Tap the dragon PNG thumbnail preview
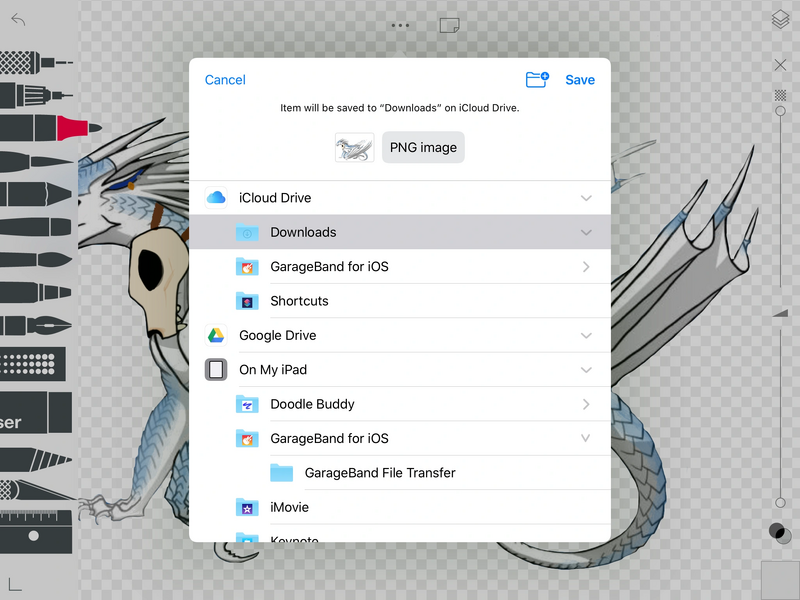The height and width of the screenshot is (600, 800). [x=354, y=148]
